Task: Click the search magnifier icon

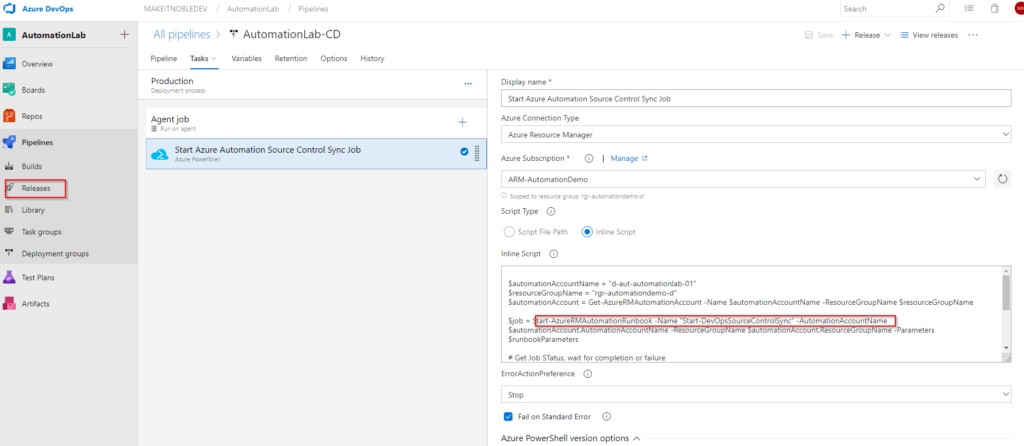Action: coord(940,8)
